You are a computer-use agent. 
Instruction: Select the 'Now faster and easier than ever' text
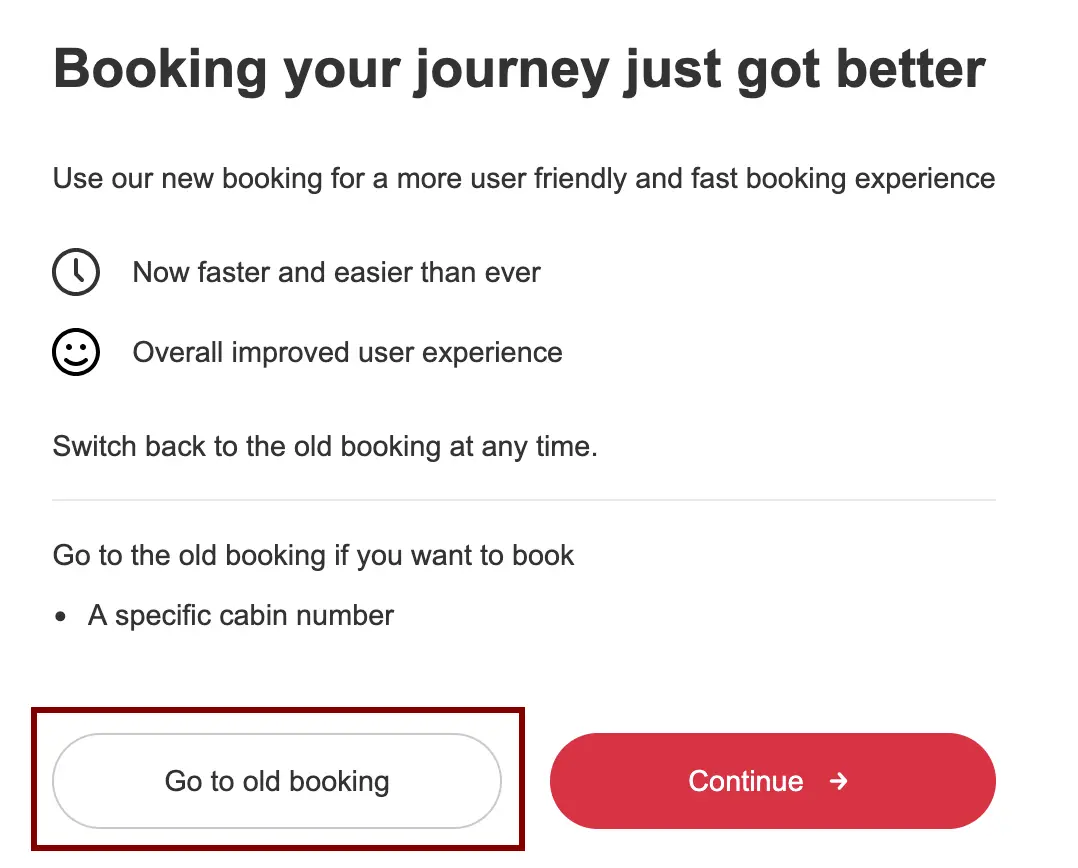(x=336, y=272)
